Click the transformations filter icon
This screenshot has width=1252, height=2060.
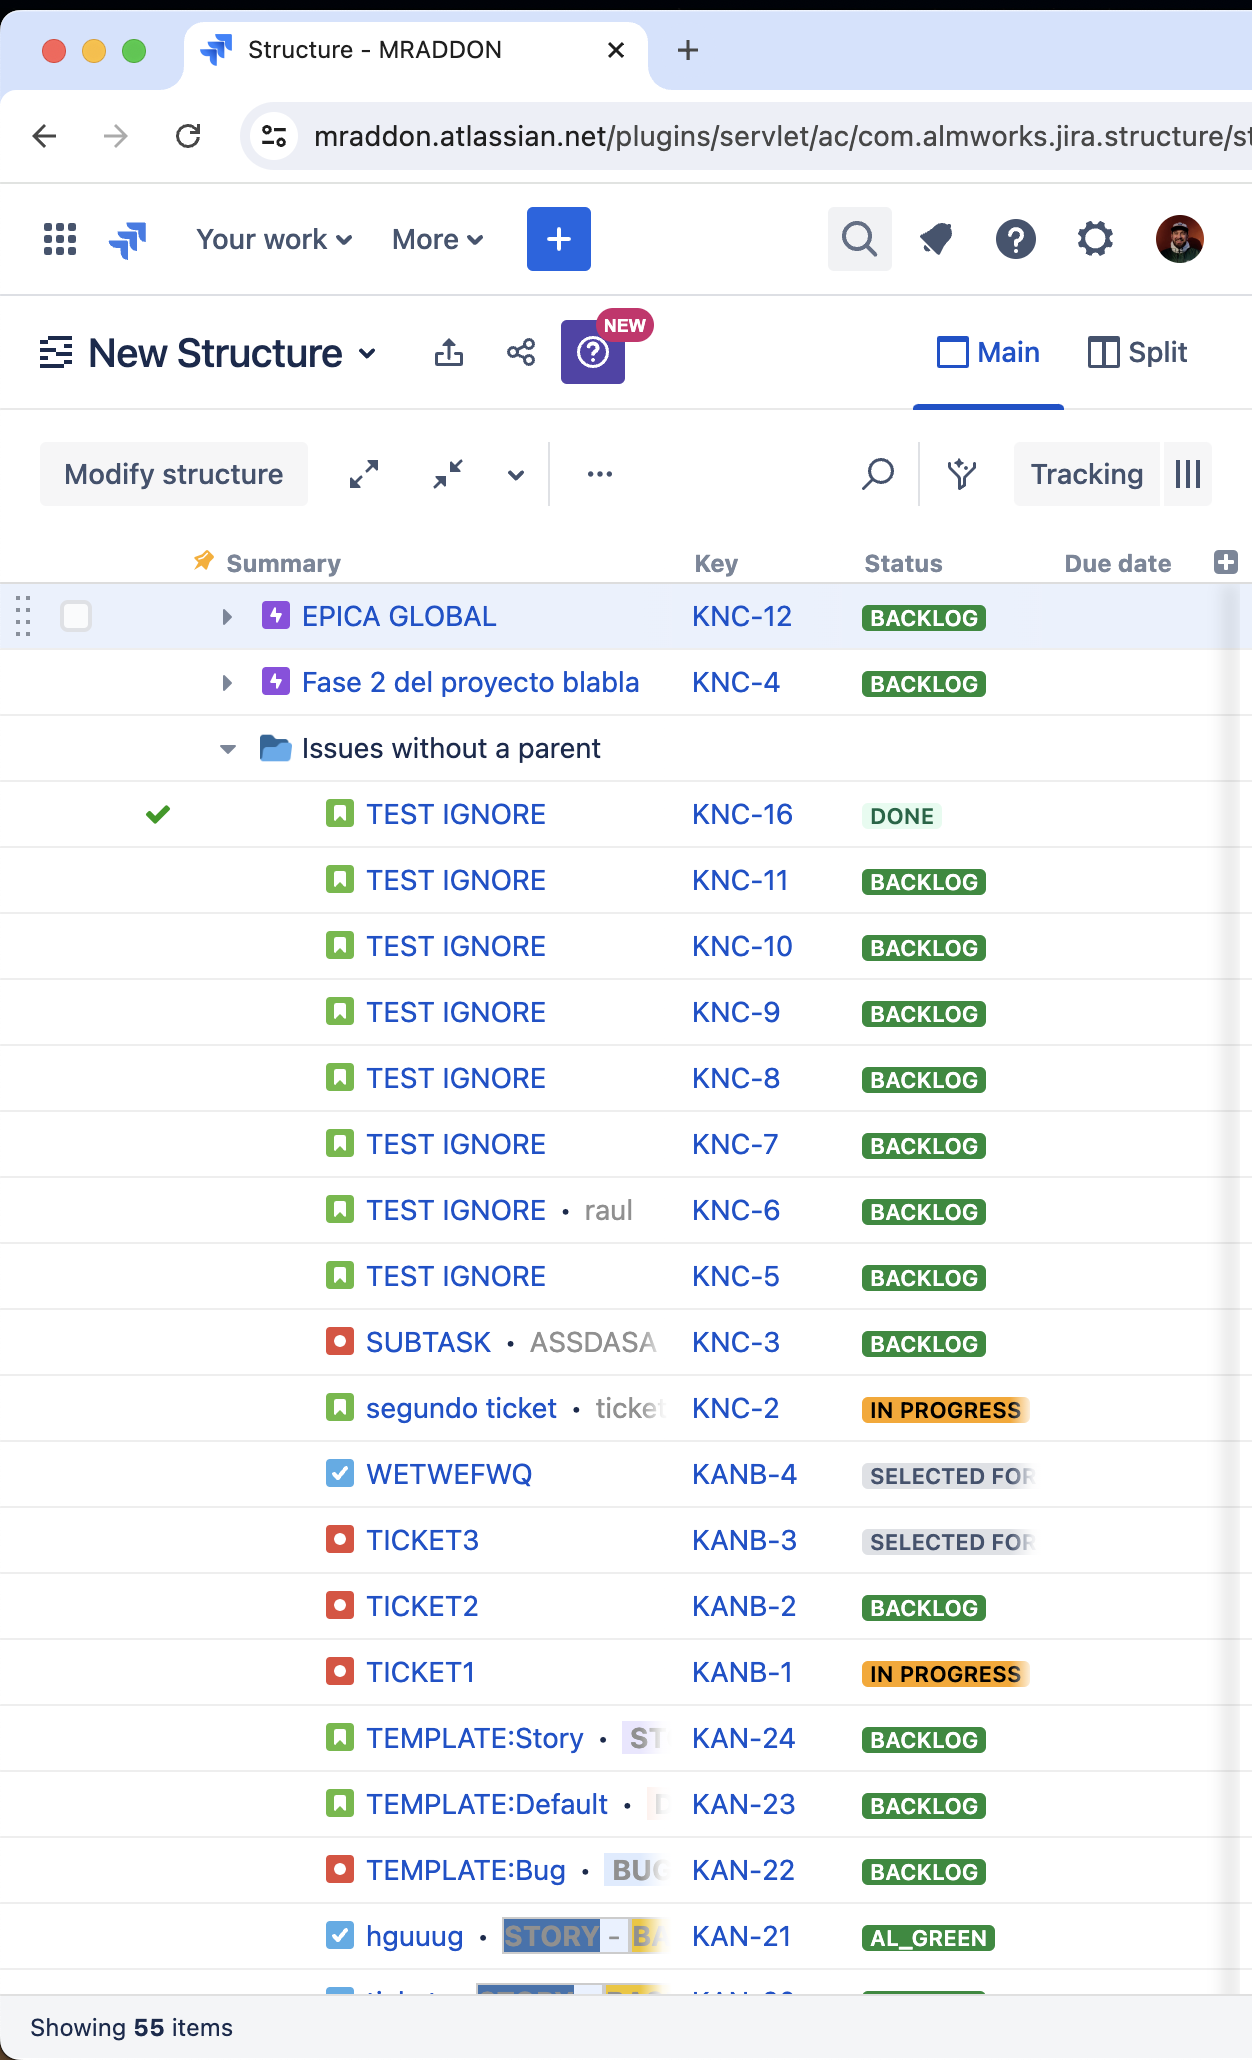tap(962, 474)
